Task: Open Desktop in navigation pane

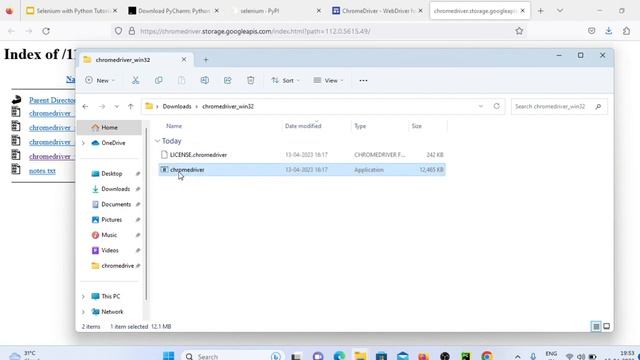Action: click(x=111, y=174)
